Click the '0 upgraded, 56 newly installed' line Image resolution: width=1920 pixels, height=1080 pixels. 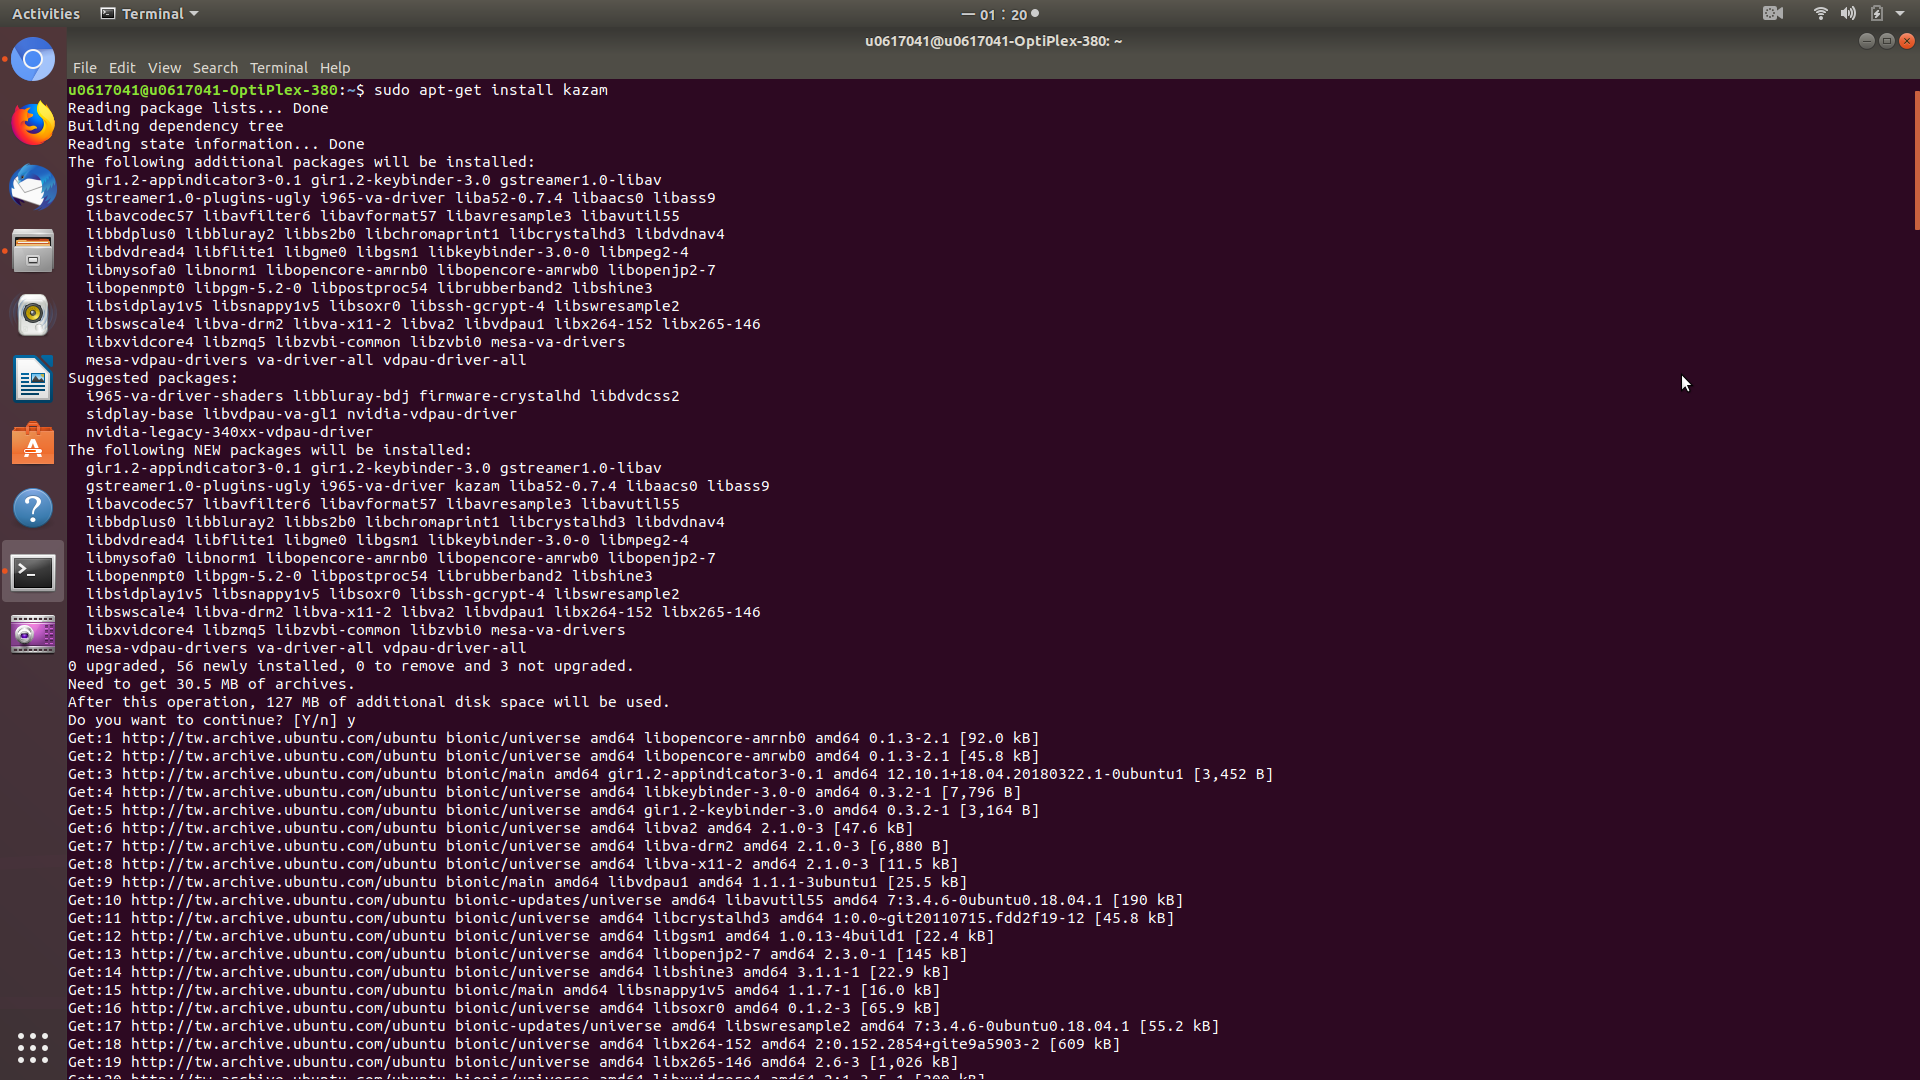click(351, 666)
